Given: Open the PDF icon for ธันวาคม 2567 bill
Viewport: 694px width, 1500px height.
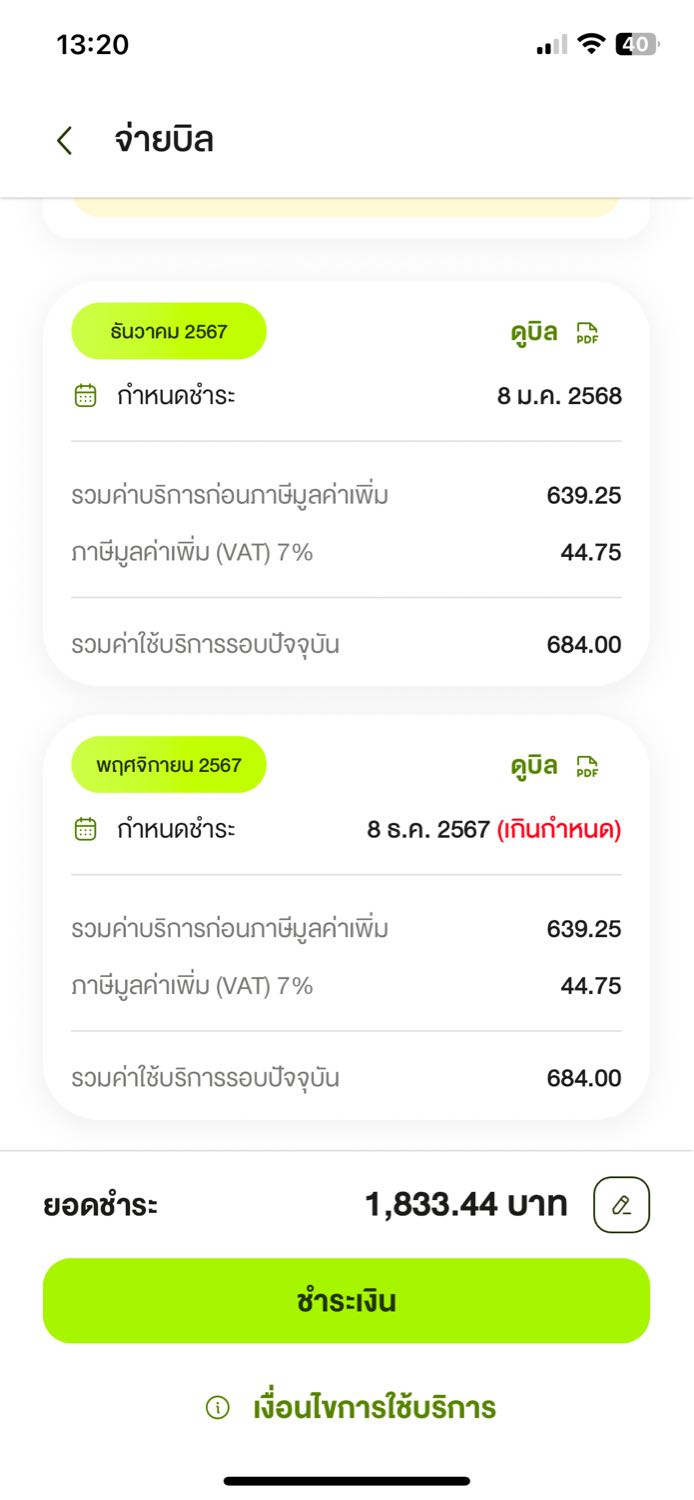Looking at the screenshot, I should [587, 334].
